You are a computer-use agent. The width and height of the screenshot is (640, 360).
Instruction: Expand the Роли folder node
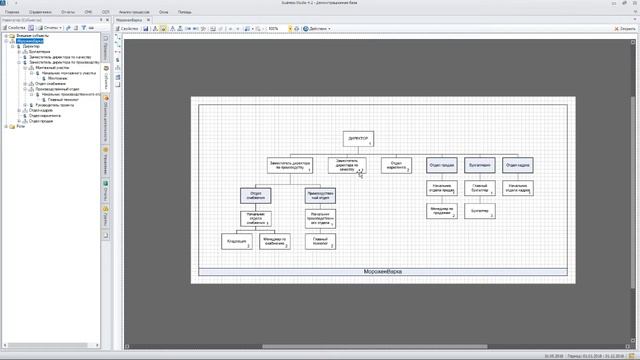pyautogui.click(x=6, y=127)
